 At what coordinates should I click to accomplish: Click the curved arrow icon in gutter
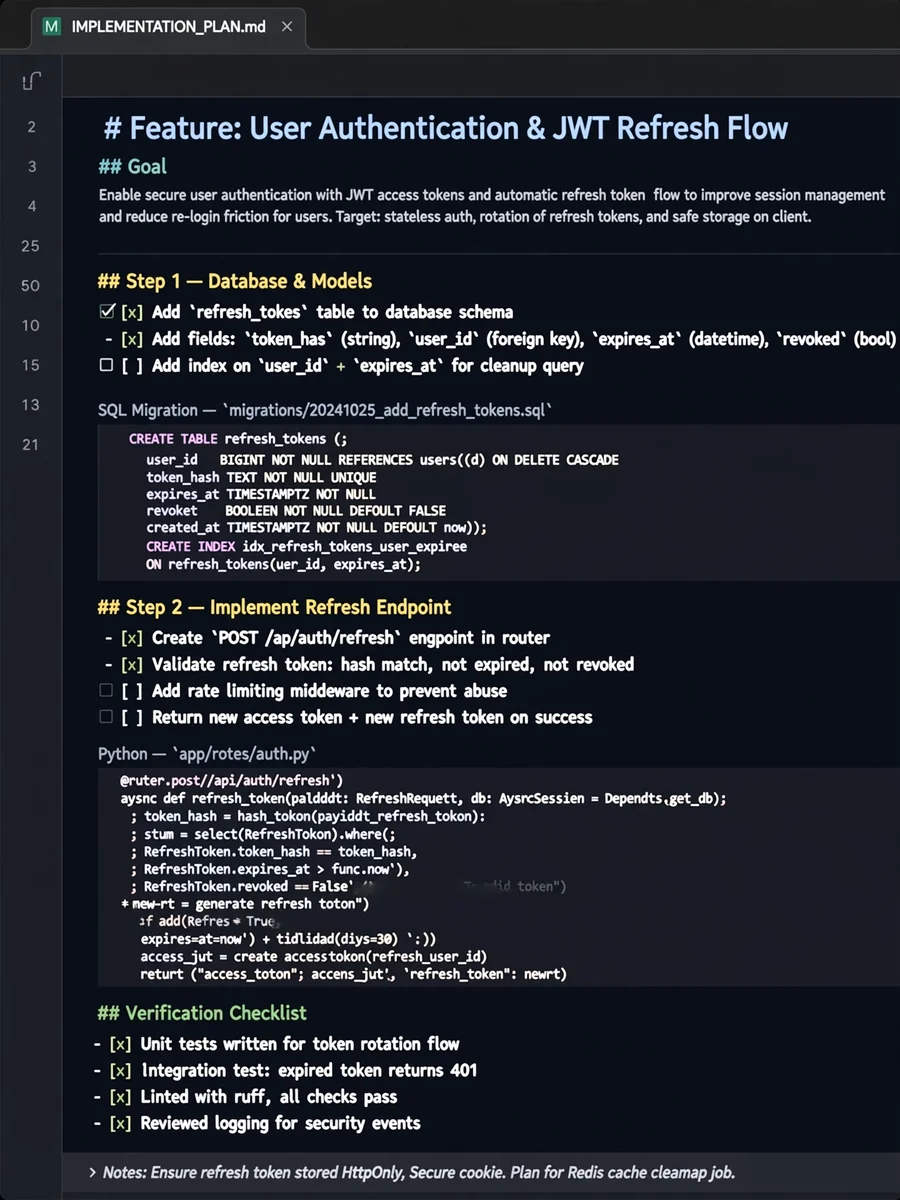click(31, 82)
